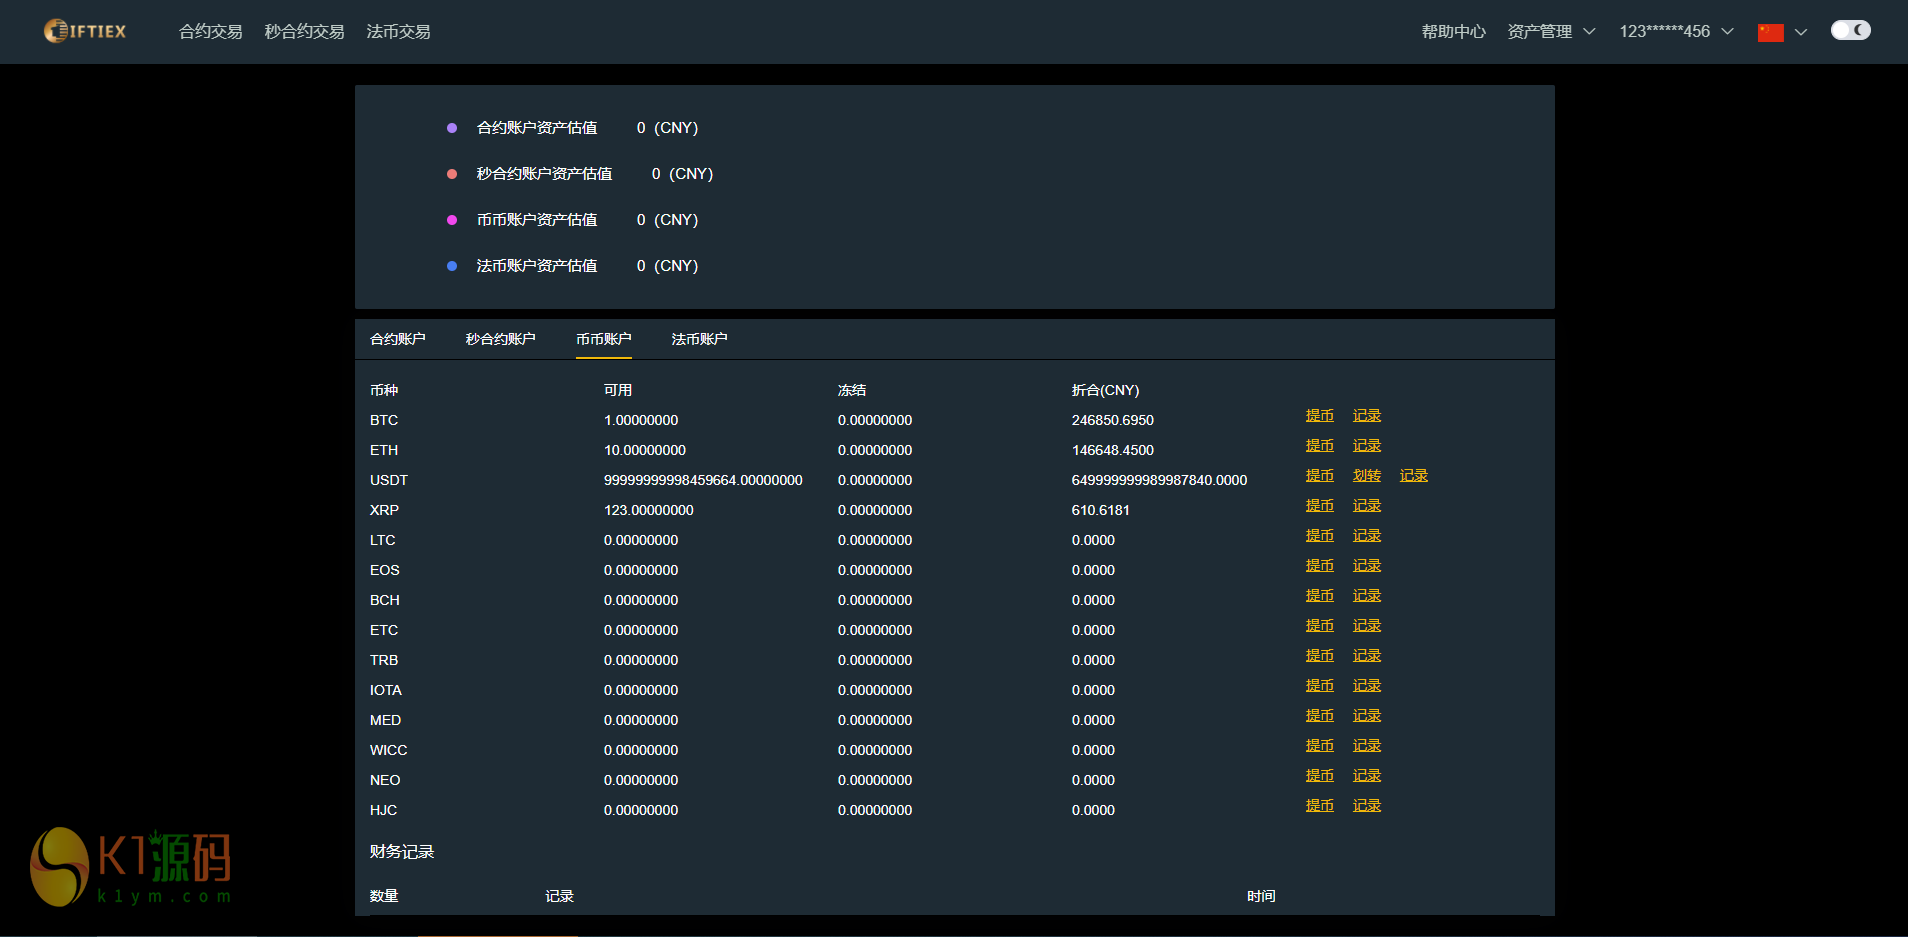This screenshot has height=937, width=1908.
Task: Switch to the 合约账户 tab
Action: point(397,339)
